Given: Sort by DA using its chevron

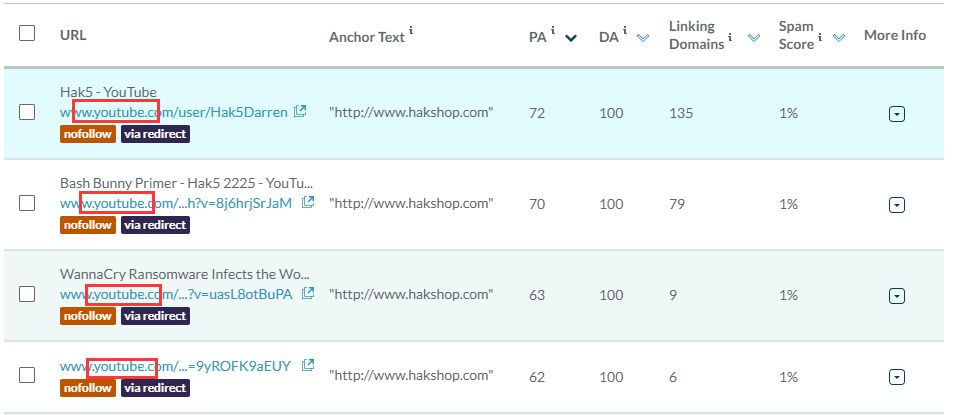Looking at the screenshot, I should pos(643,38).
